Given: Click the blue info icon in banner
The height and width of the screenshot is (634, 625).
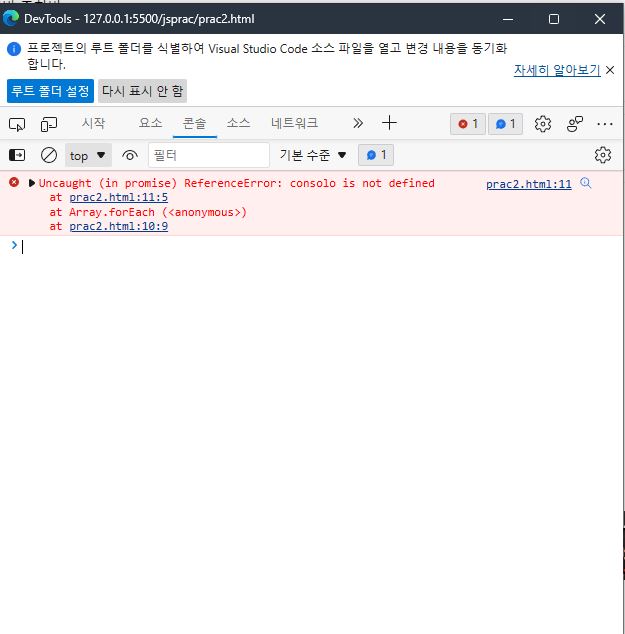Looking at the screenshot, I should [x=14, y=49].
